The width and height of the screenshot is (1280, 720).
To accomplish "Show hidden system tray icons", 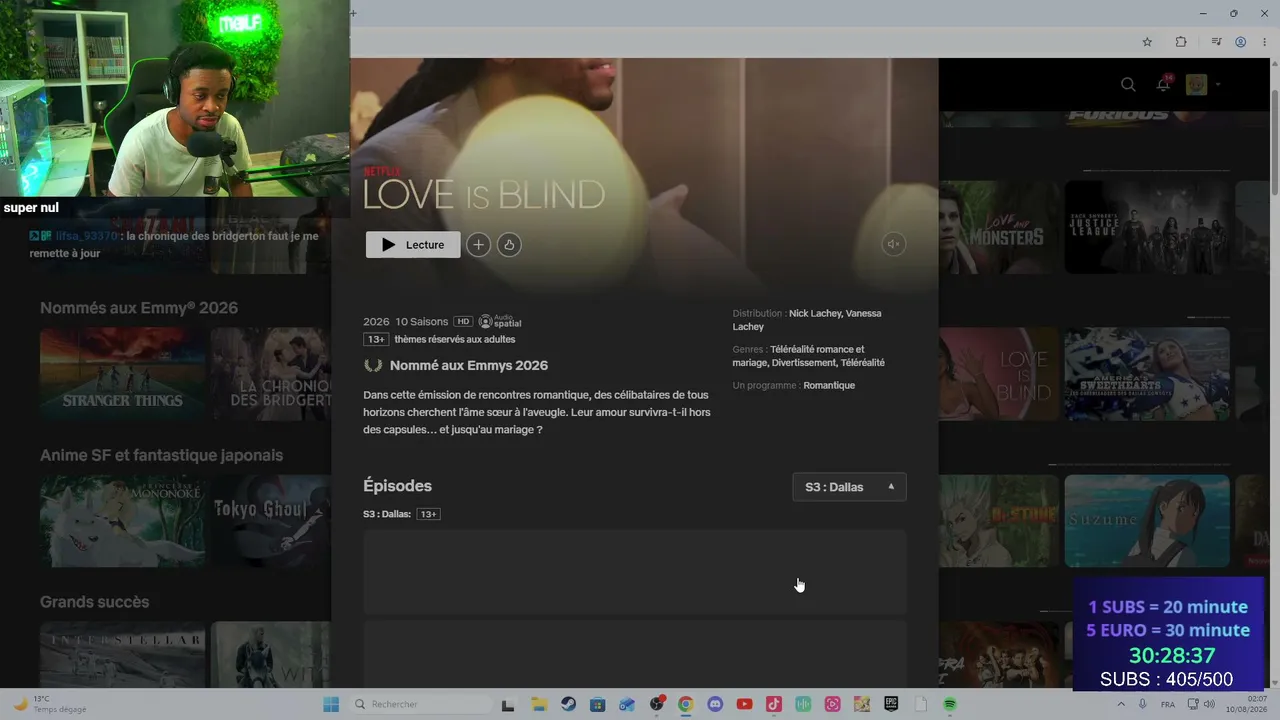I will 1121,704.
